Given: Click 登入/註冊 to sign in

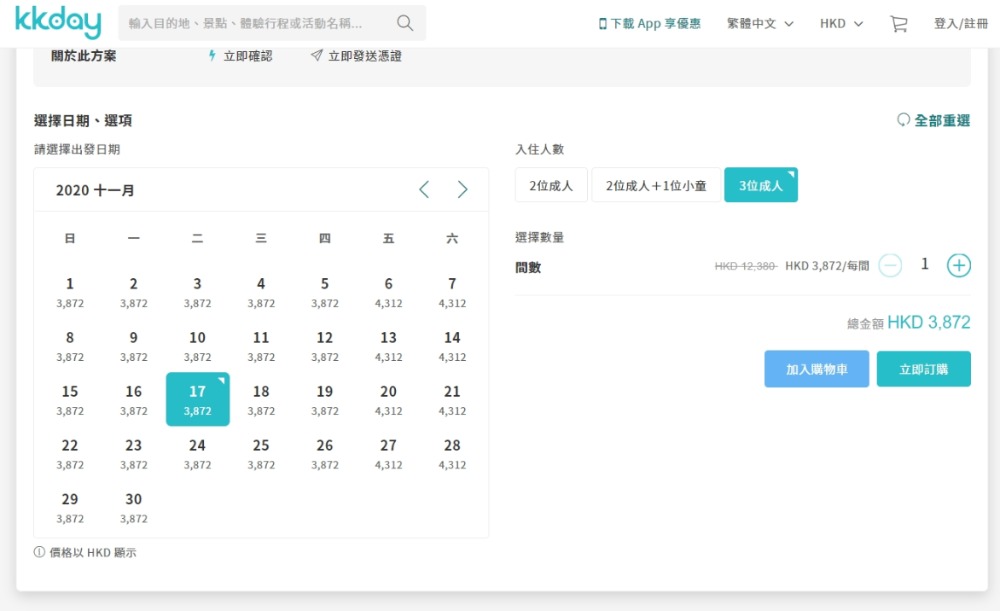Looking at the screenshot, I should (960, 23).
